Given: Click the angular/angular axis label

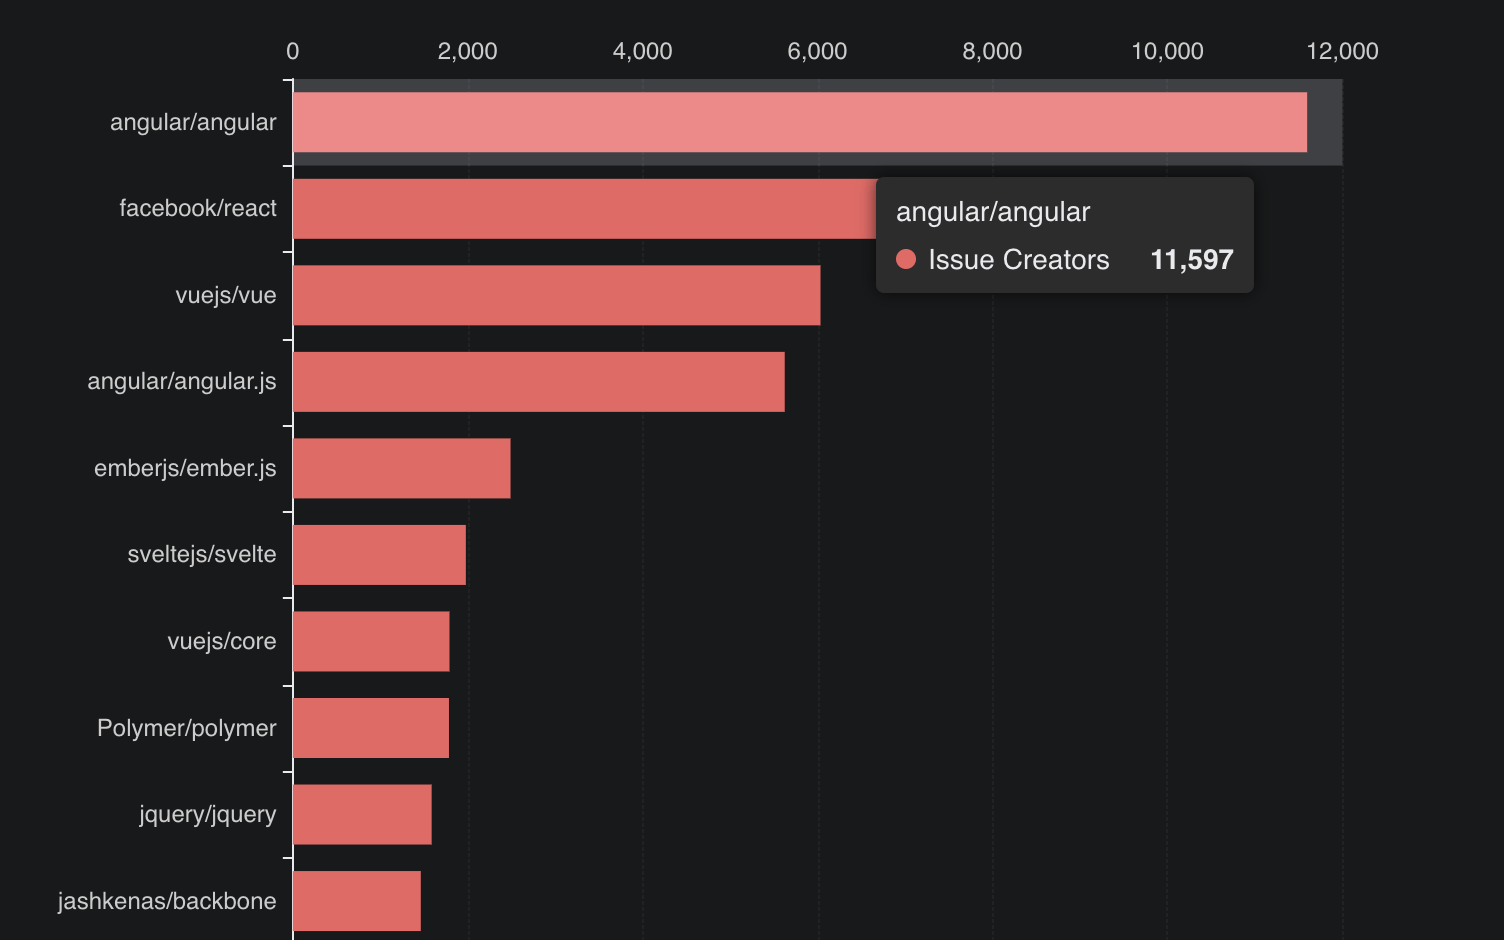Looking at the screenshot, I should [x=194, y=122].
